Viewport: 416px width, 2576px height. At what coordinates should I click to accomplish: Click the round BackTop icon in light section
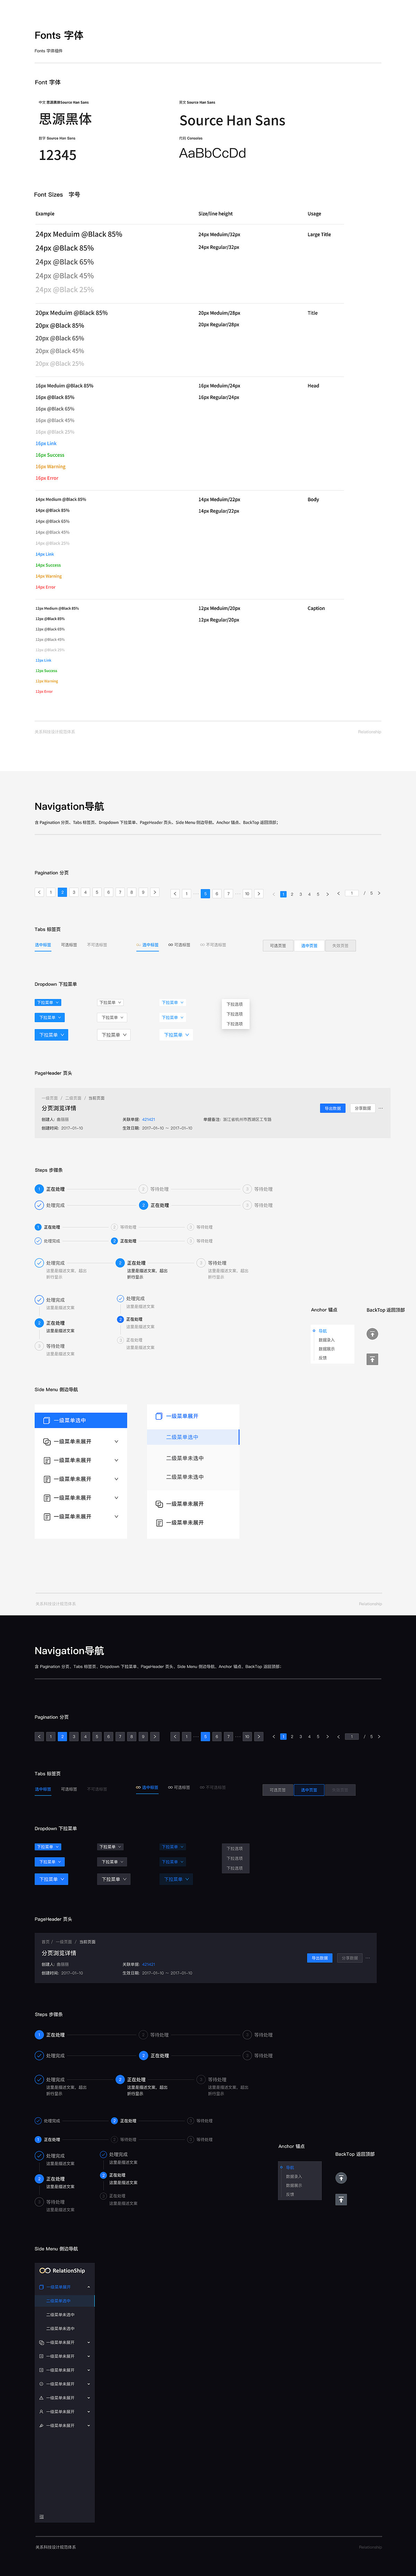tap(372, 1334)
